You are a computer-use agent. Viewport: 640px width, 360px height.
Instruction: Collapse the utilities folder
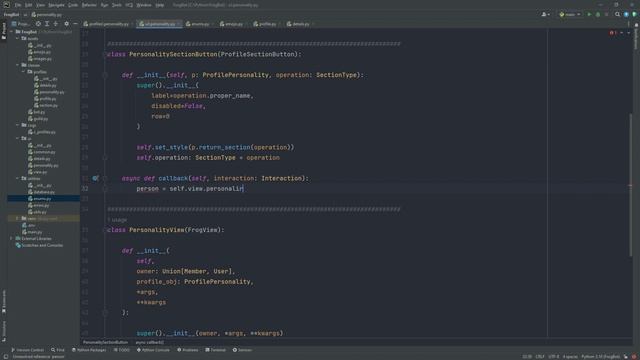18,178
